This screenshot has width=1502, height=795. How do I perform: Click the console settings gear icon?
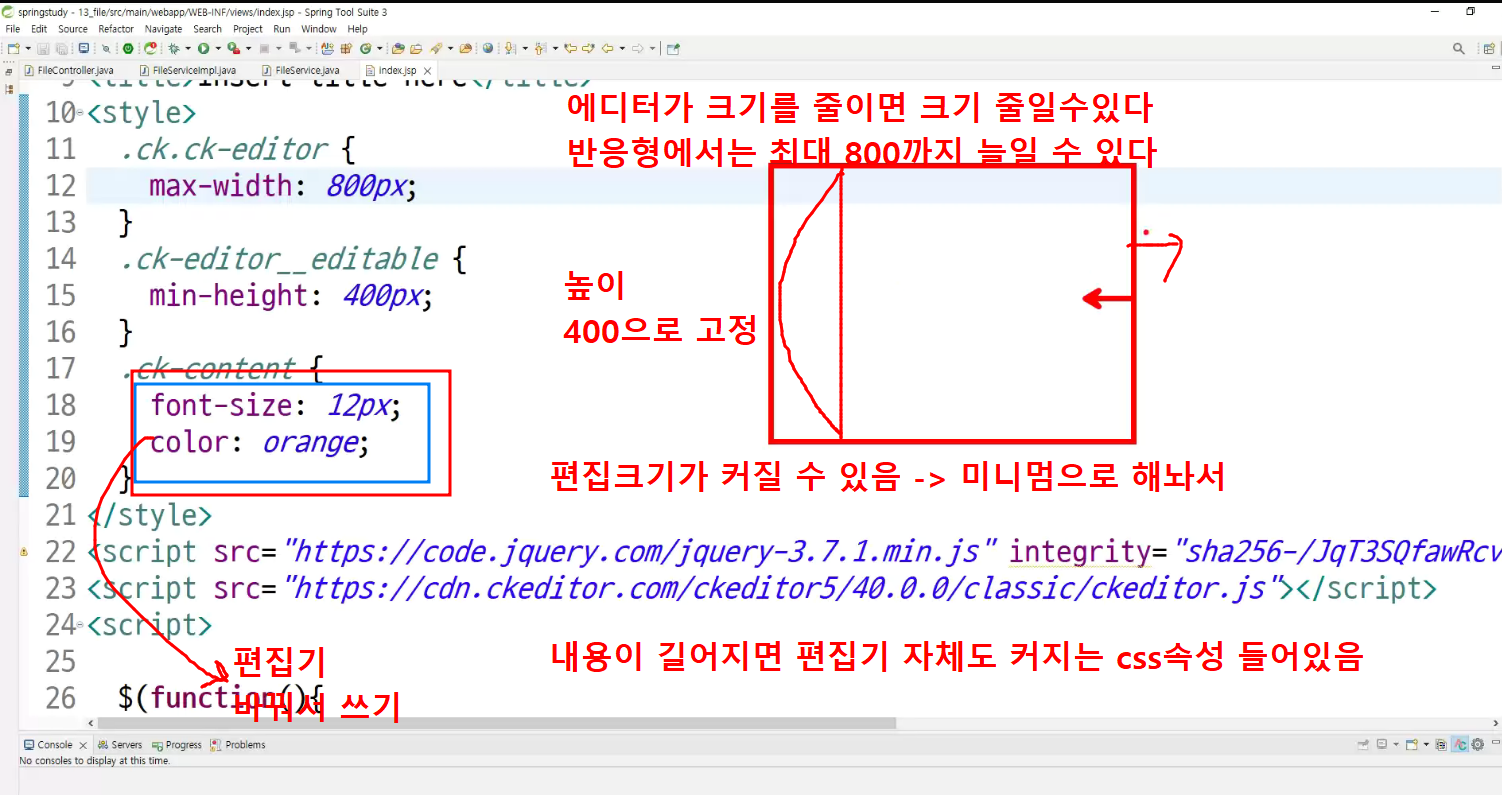(1477, 744)
